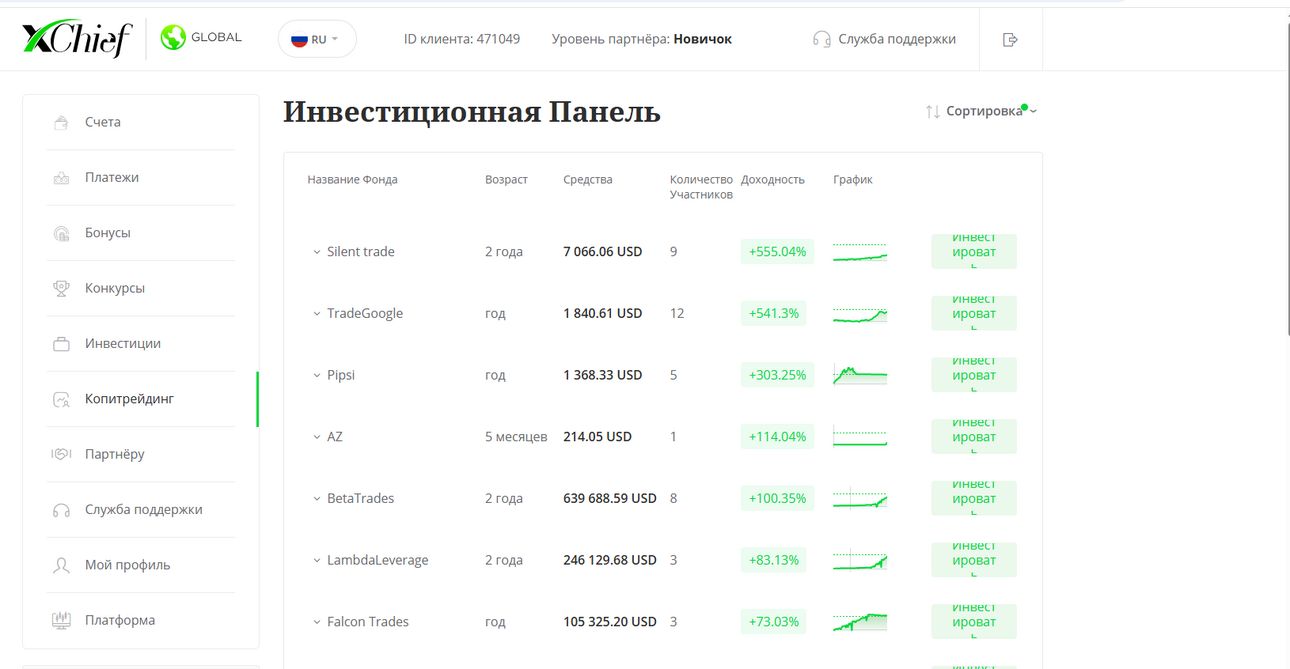Click the Мой профиль user icon

(x=61, y=565)
